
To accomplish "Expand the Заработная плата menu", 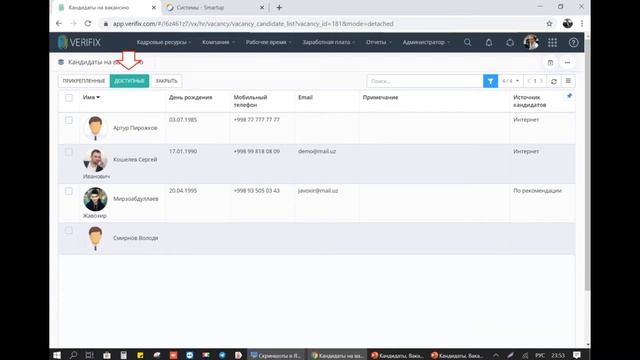I will point(328,42).
